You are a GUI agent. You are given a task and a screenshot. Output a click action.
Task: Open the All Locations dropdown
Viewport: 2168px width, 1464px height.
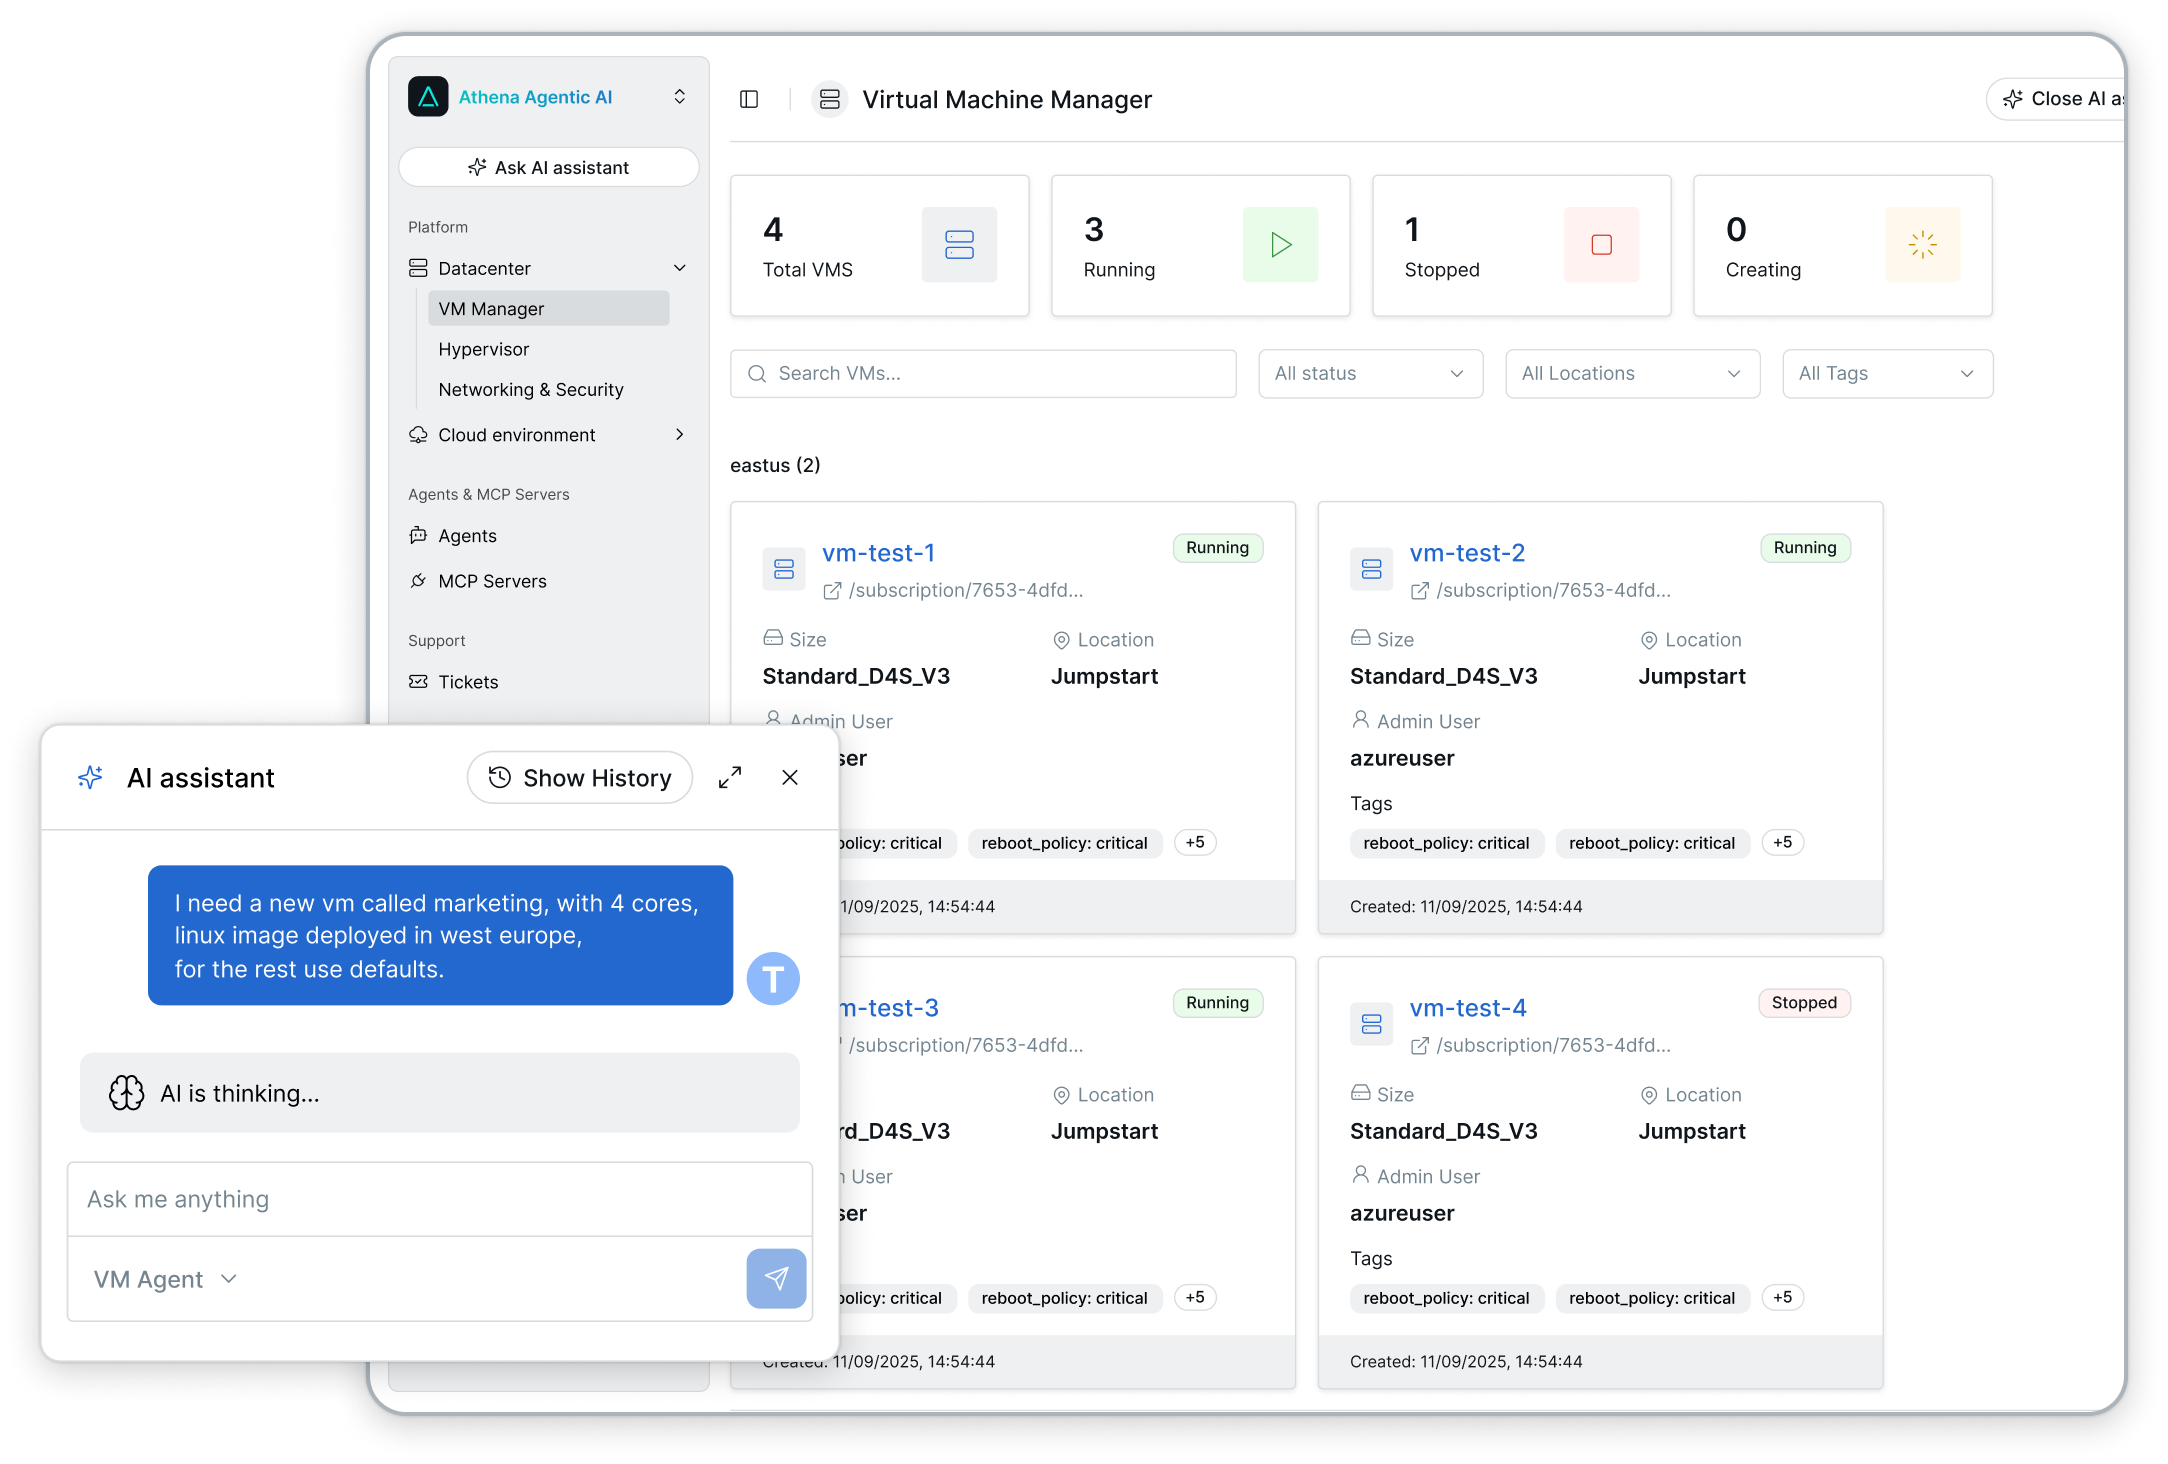pos(1632,374)
